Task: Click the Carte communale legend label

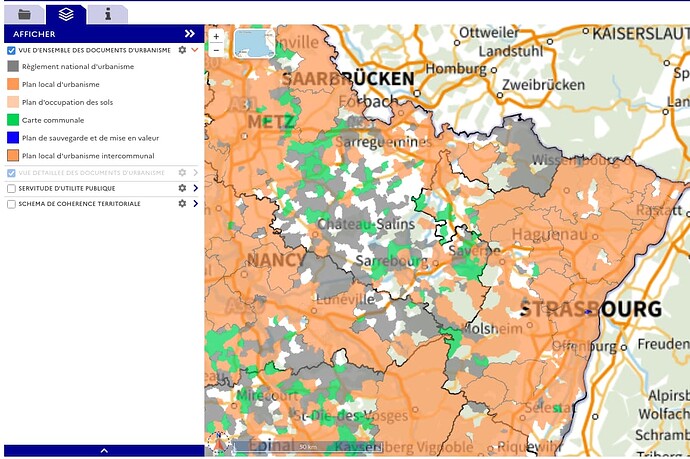Action: click(x=47, y=120)
